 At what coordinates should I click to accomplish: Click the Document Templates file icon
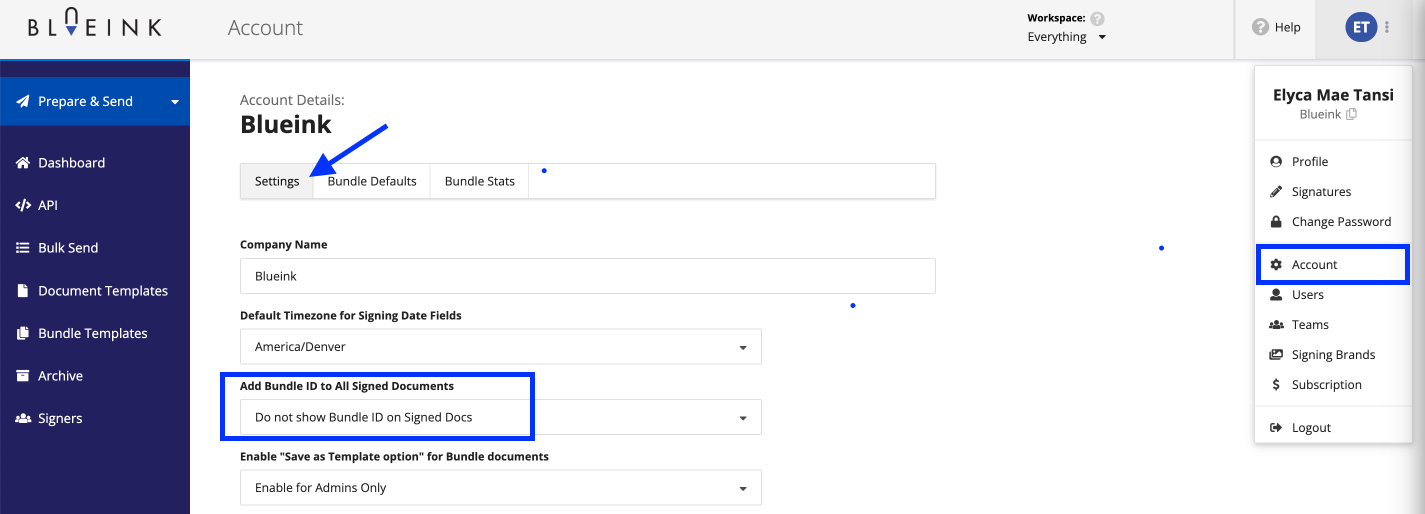(23, 291)
